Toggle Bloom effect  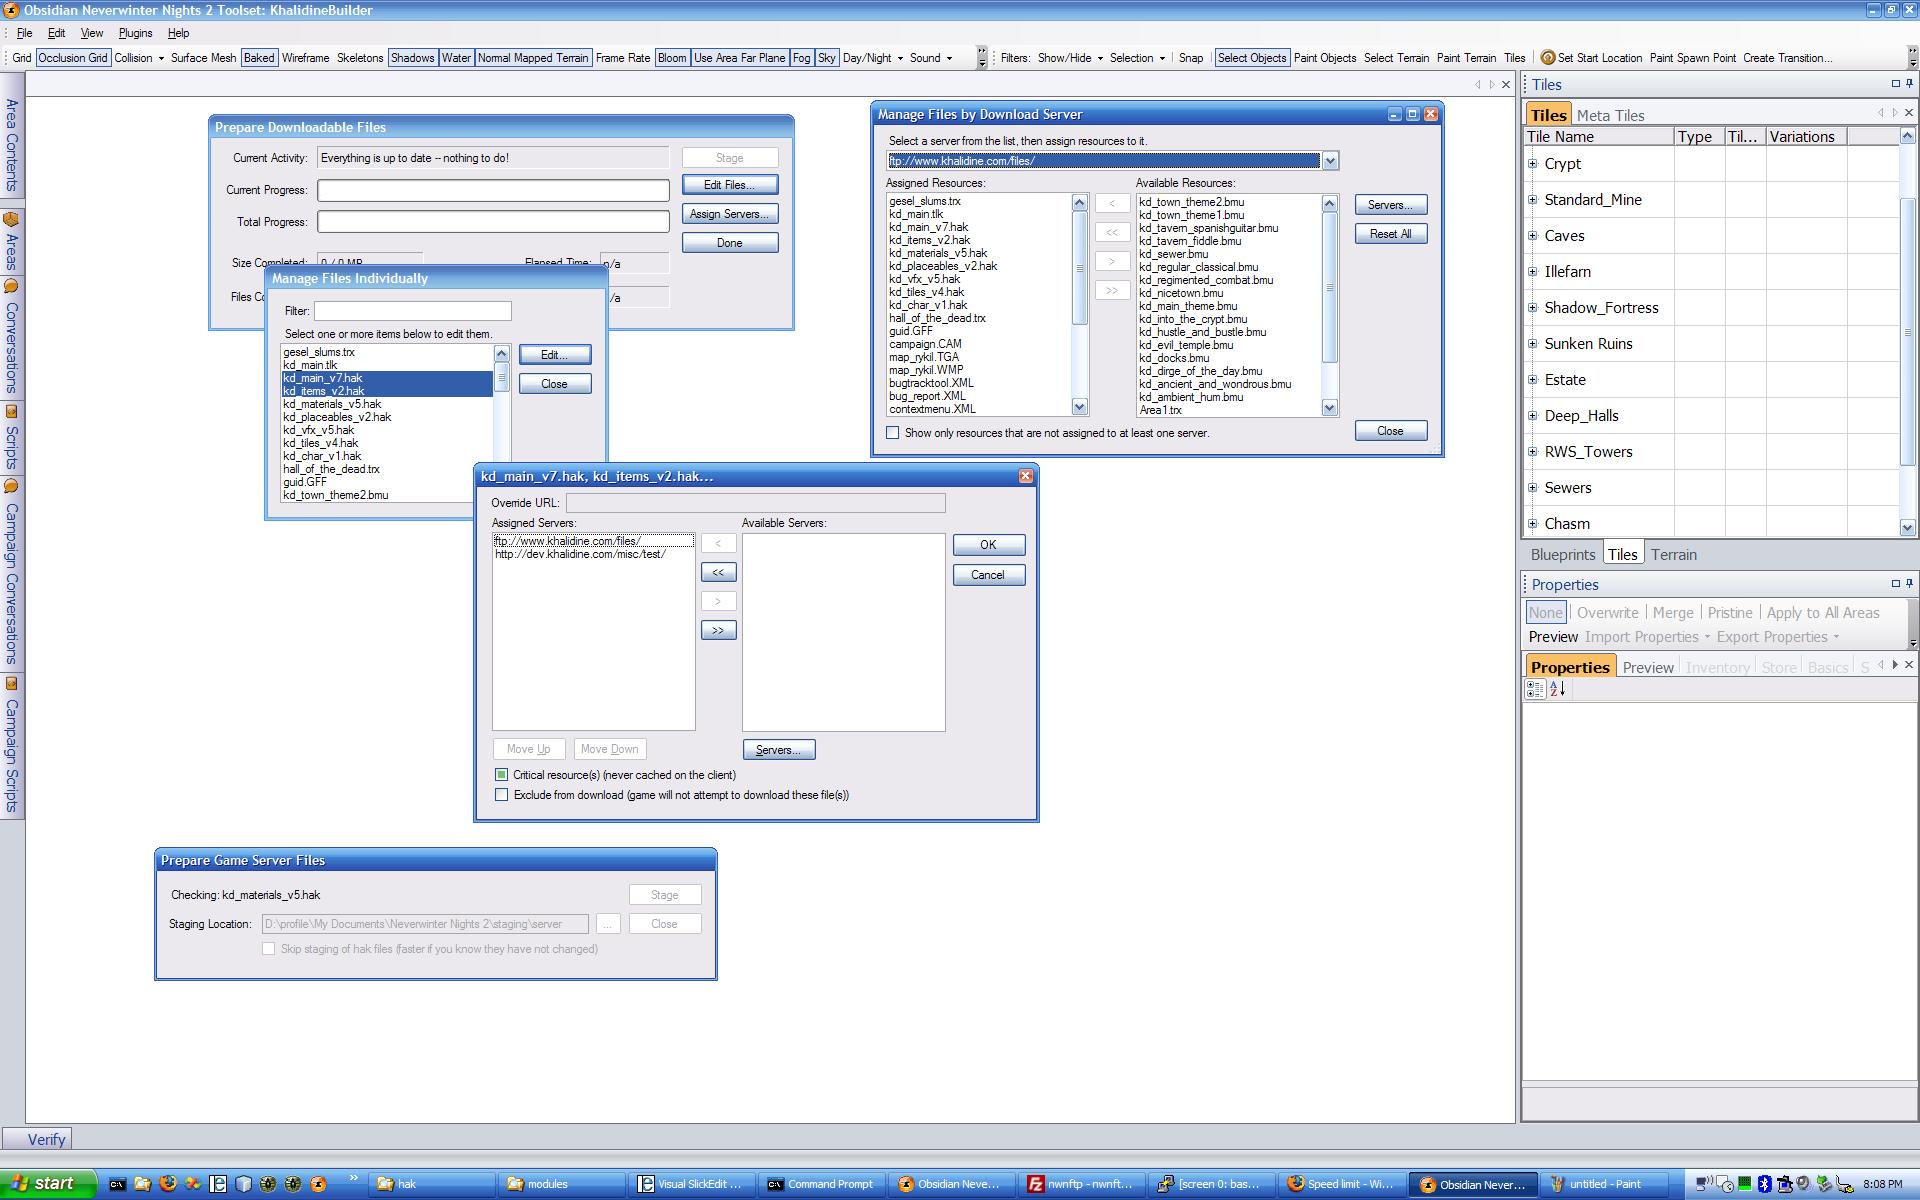672,58
